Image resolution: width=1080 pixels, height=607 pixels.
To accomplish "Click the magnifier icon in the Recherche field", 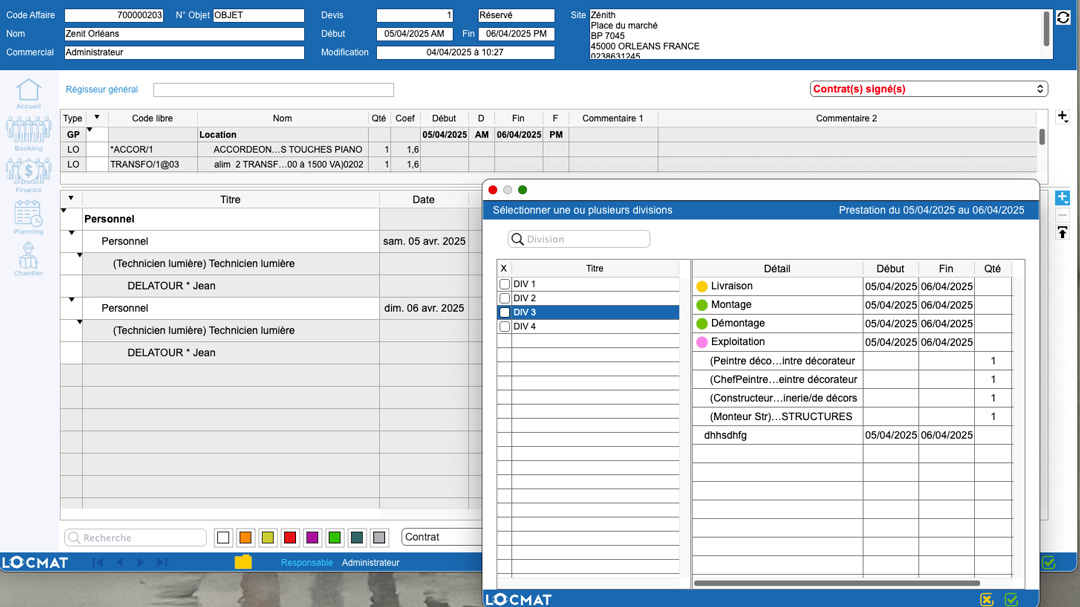I will (x=74, y=537).
